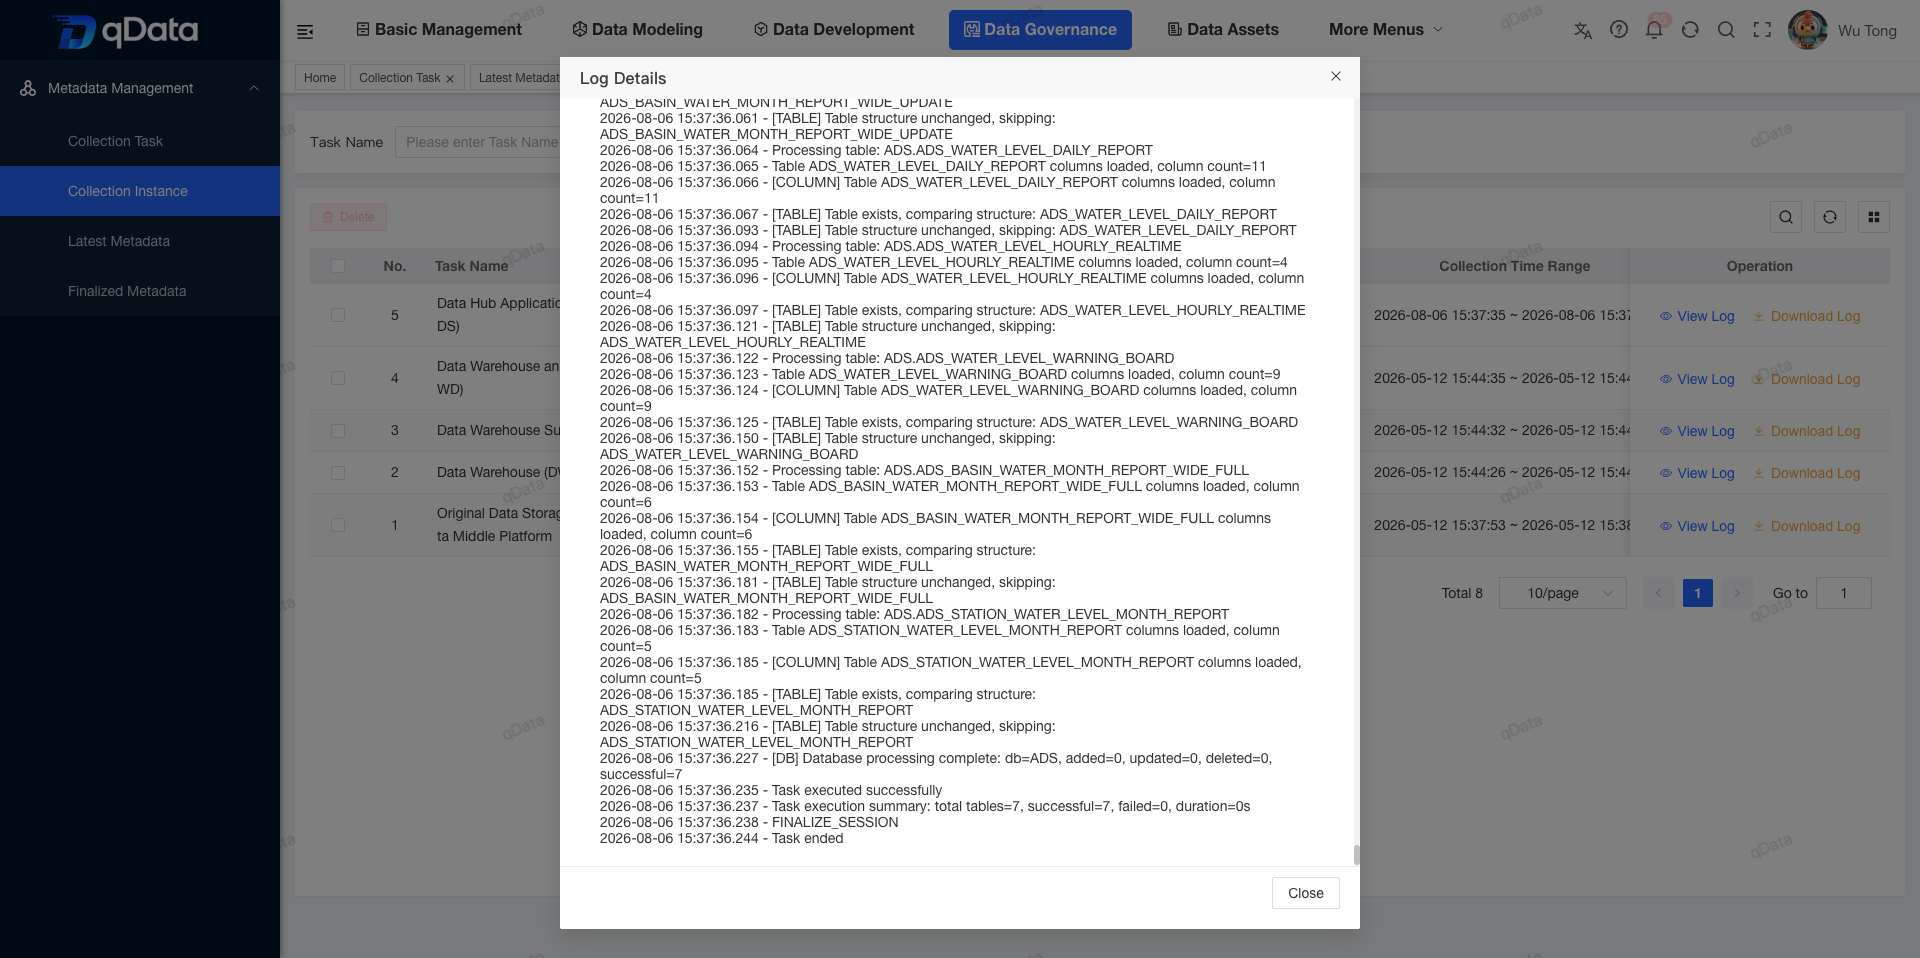Select page 1 in pagination
Image resolution: width=1920 pixels, height=958 pixels.
click(x=1697, y=593)
